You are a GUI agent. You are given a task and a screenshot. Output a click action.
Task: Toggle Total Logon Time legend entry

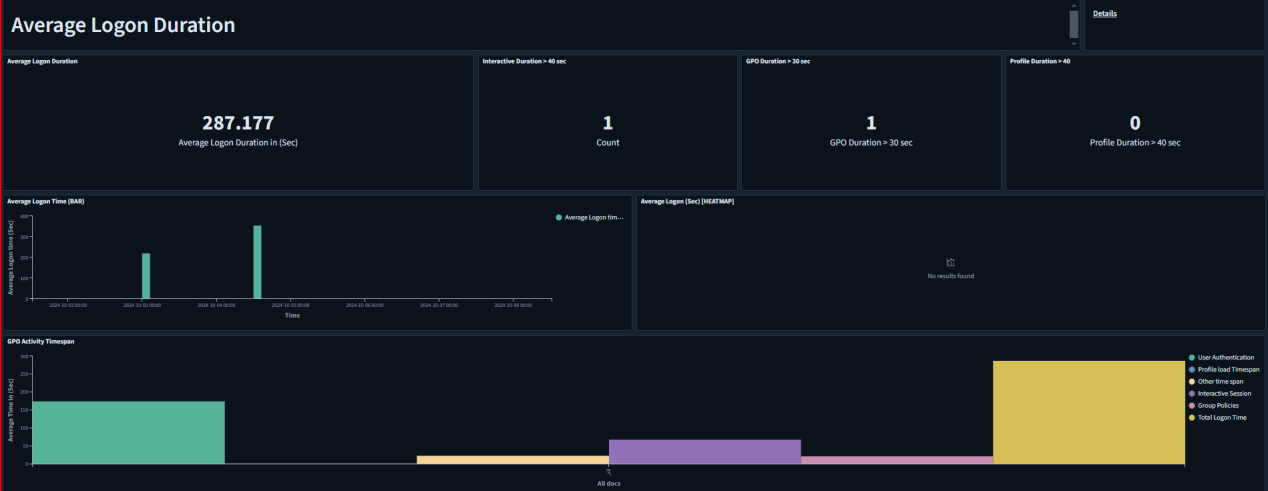point(1221,417)
